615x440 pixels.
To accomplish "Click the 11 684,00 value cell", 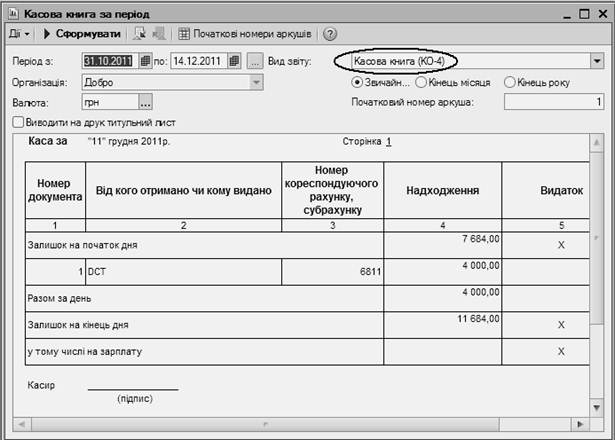I will (x=442, y=325).
